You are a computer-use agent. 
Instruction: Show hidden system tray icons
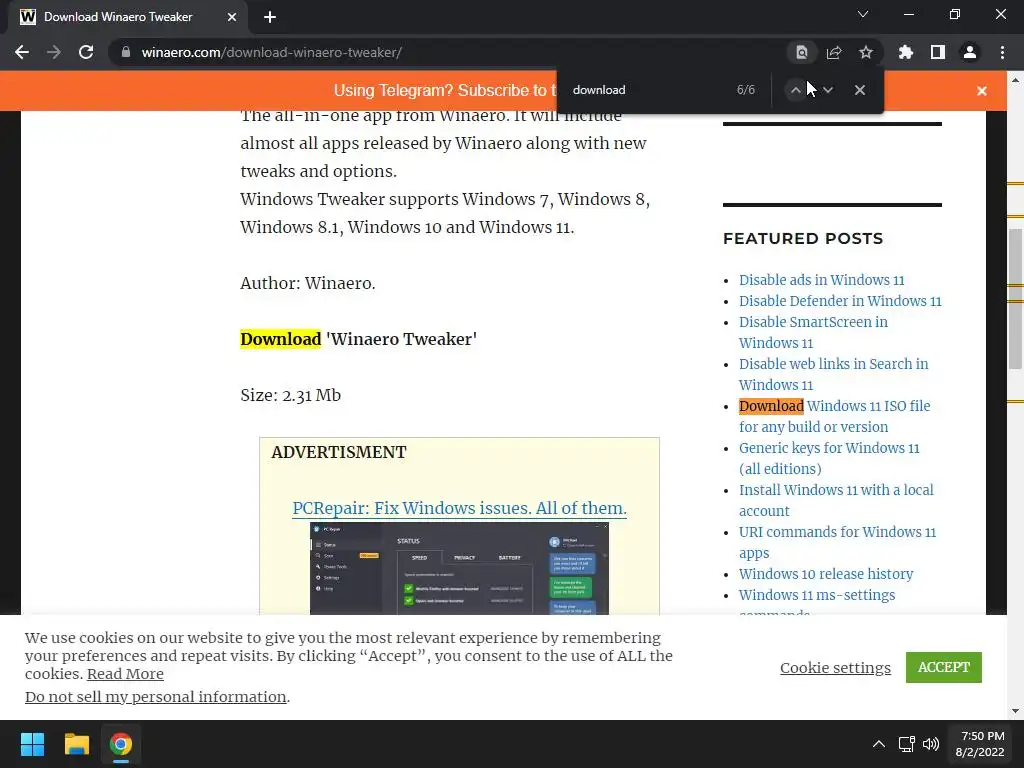[879, 744]
